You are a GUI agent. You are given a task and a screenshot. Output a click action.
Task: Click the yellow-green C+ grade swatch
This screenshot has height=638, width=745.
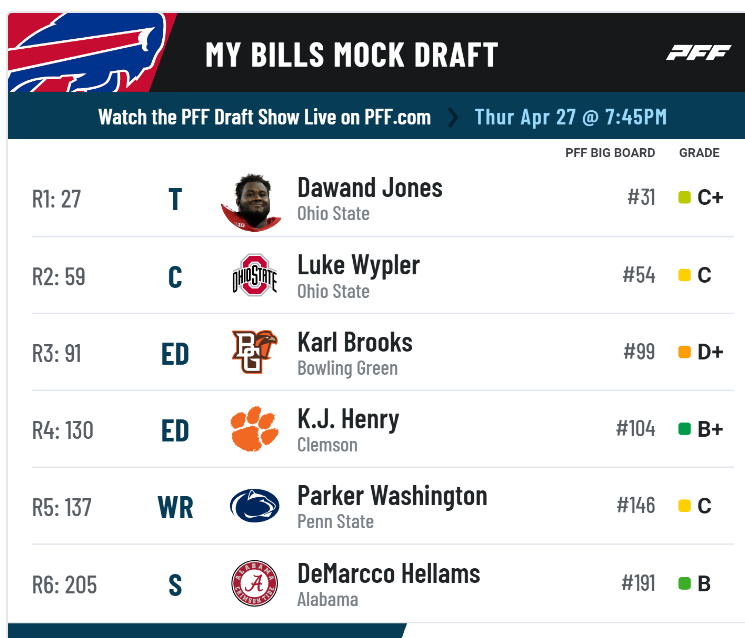click(x=684, y=197)
